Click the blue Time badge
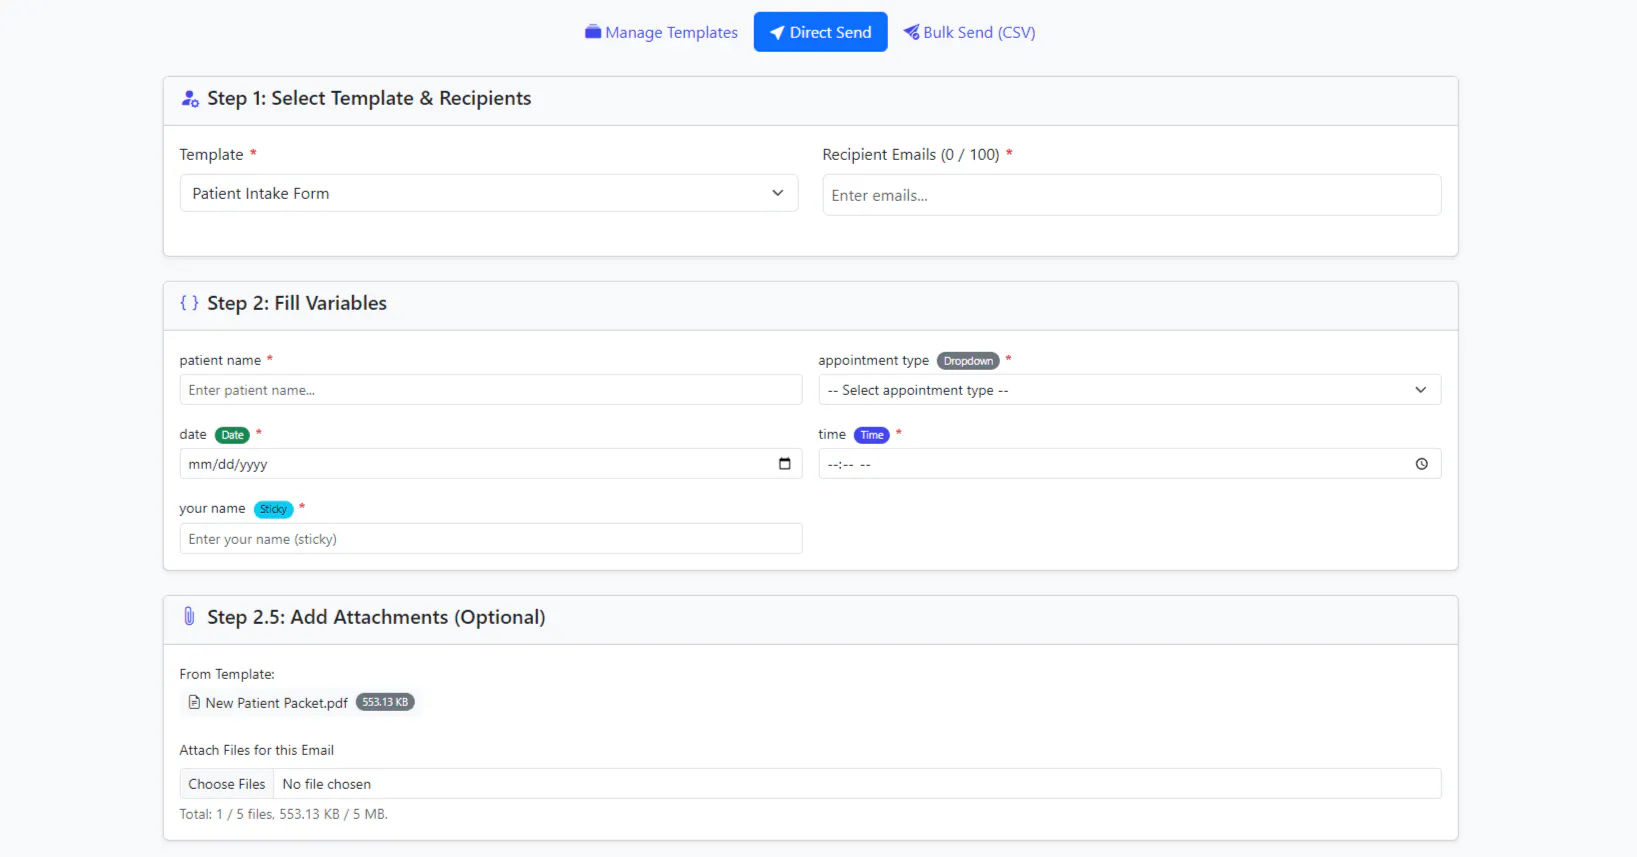This screenshot has height=857, width=1637. click(872, 435)
